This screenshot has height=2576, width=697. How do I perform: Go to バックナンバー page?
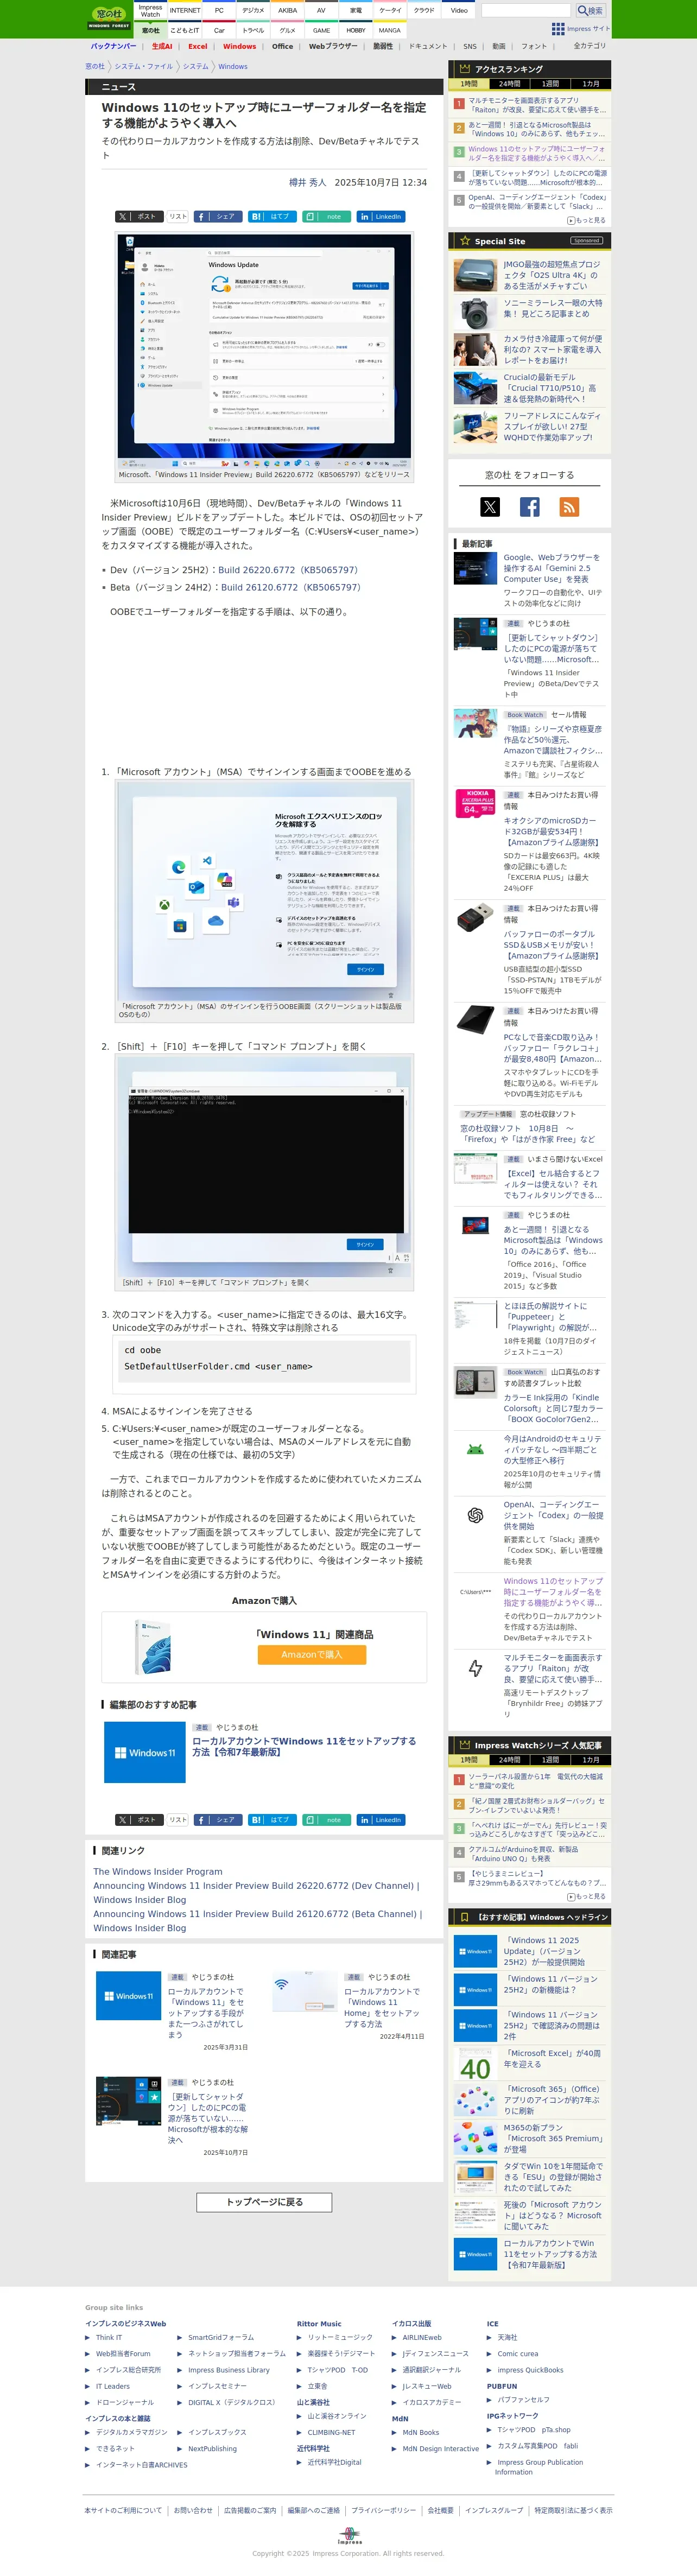[113, 46]
